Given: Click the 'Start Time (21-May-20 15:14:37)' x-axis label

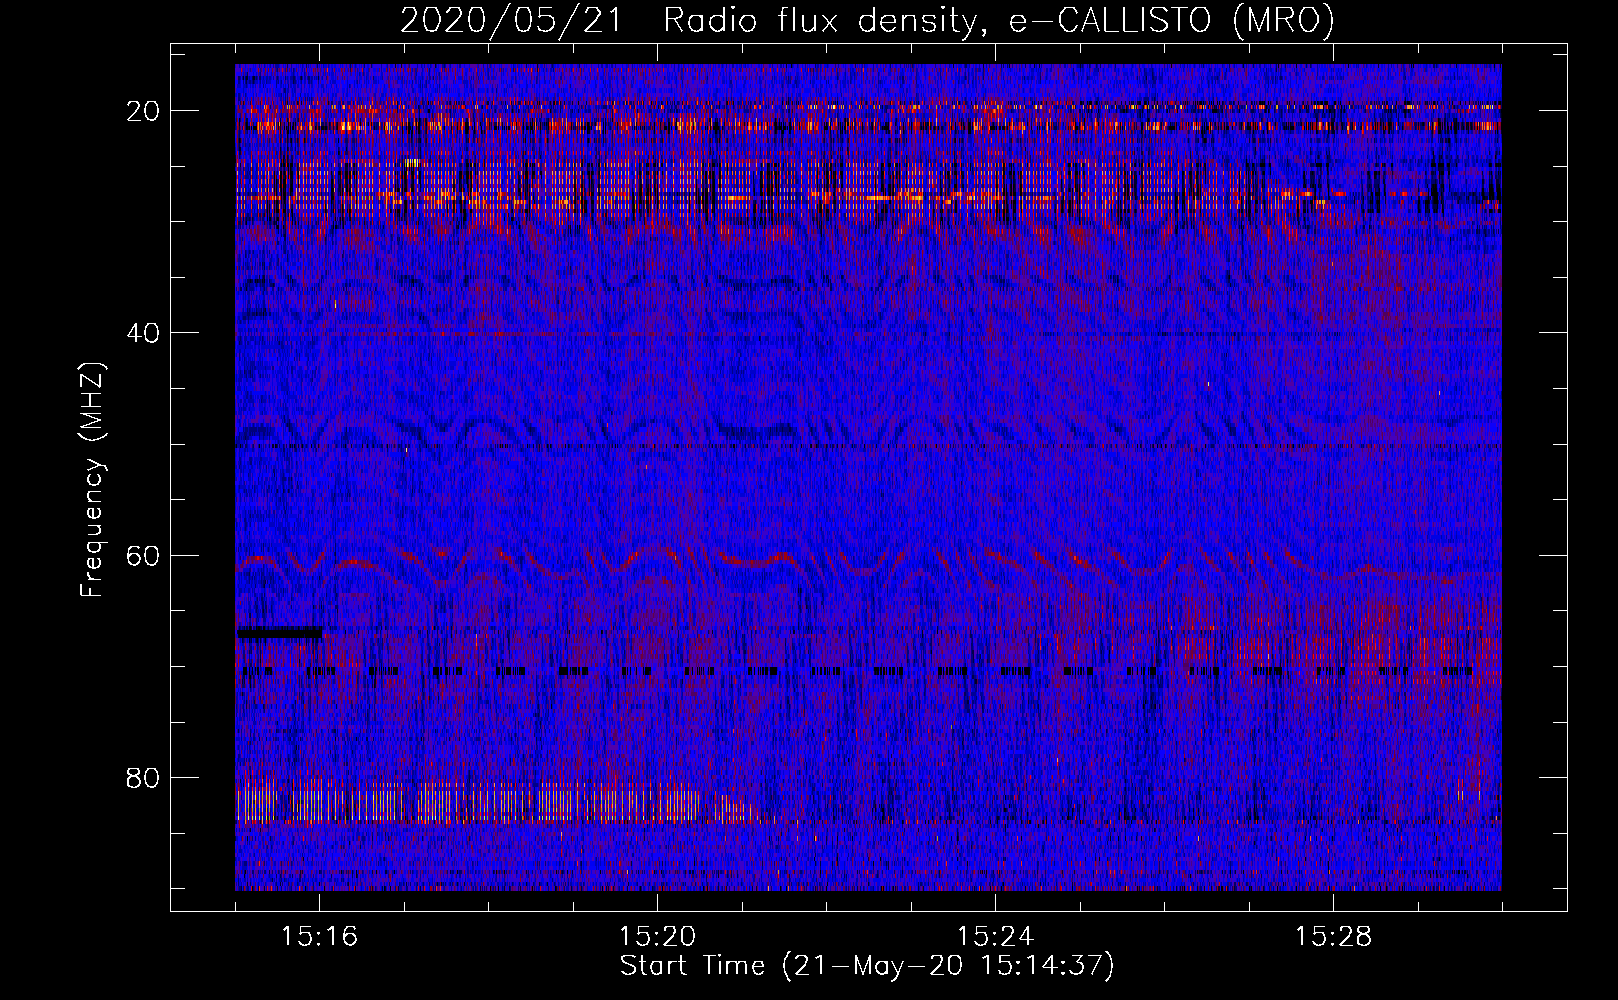Looking at the screenshot, I should (x=867, y=966).
